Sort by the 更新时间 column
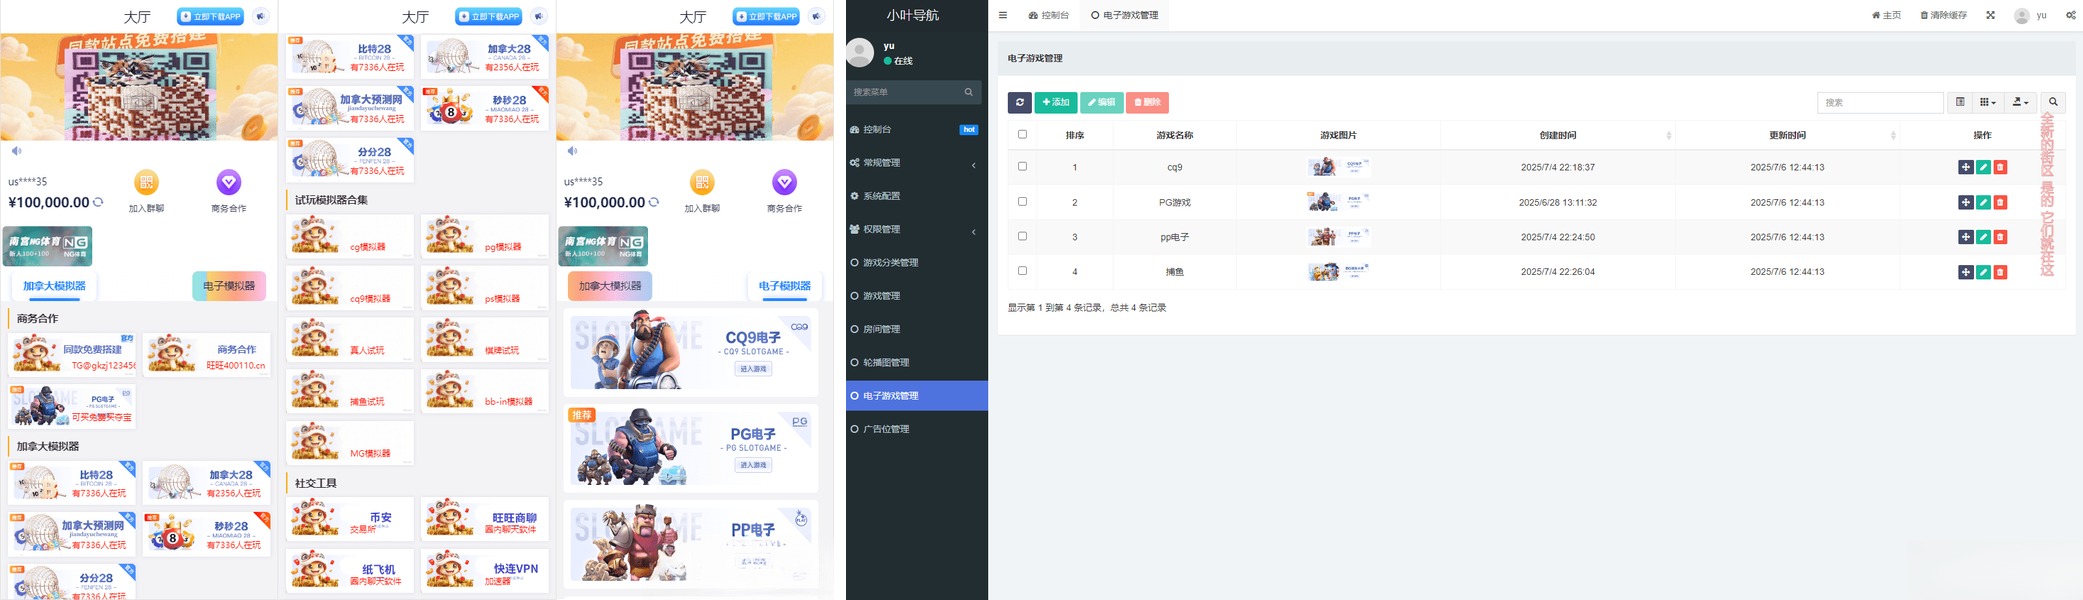Screen dimensions: 2083x600 pos(1787,135)
